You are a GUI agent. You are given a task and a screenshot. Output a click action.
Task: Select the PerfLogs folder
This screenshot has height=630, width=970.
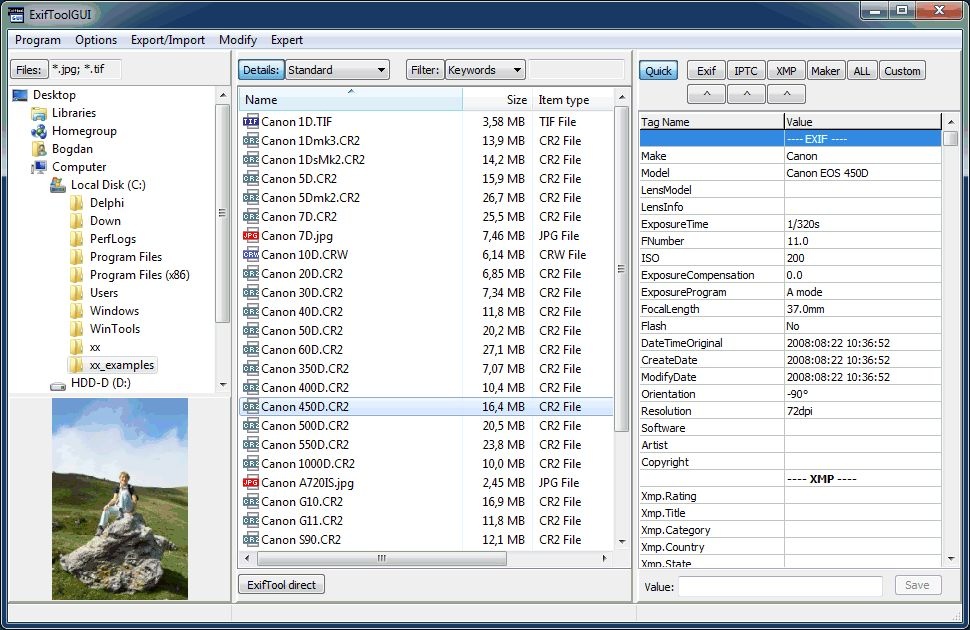point(113,239)
